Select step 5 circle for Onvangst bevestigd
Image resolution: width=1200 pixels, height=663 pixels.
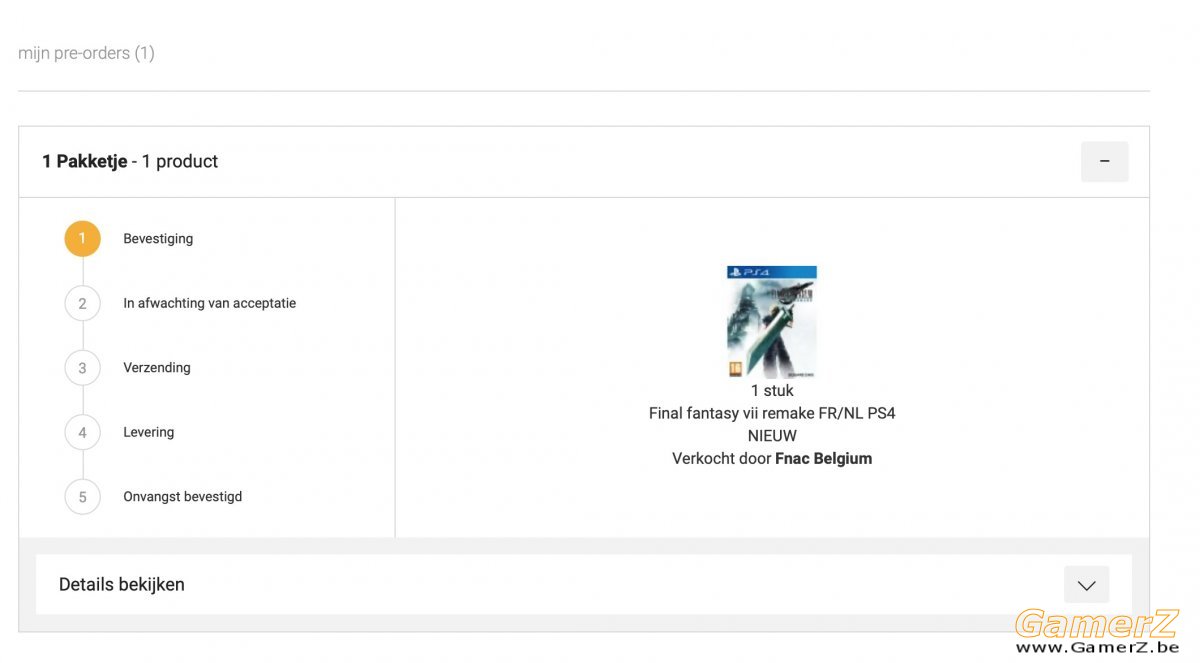[x=82, y=497]
